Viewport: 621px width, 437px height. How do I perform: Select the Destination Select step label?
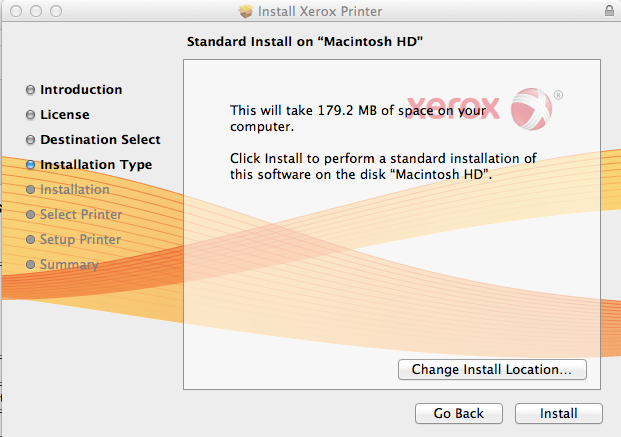click(100, 140)
